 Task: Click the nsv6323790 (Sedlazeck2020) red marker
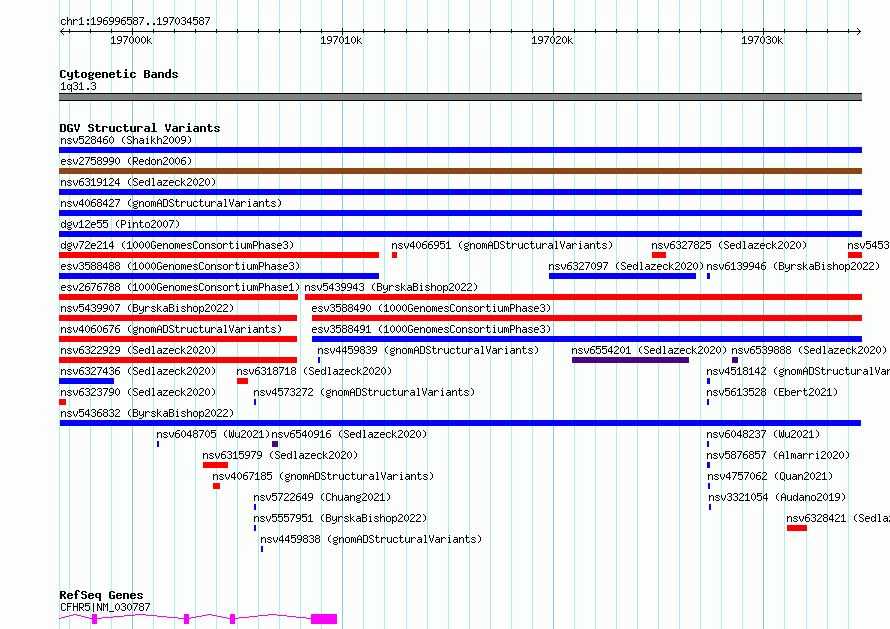click(x=62, y=402)
